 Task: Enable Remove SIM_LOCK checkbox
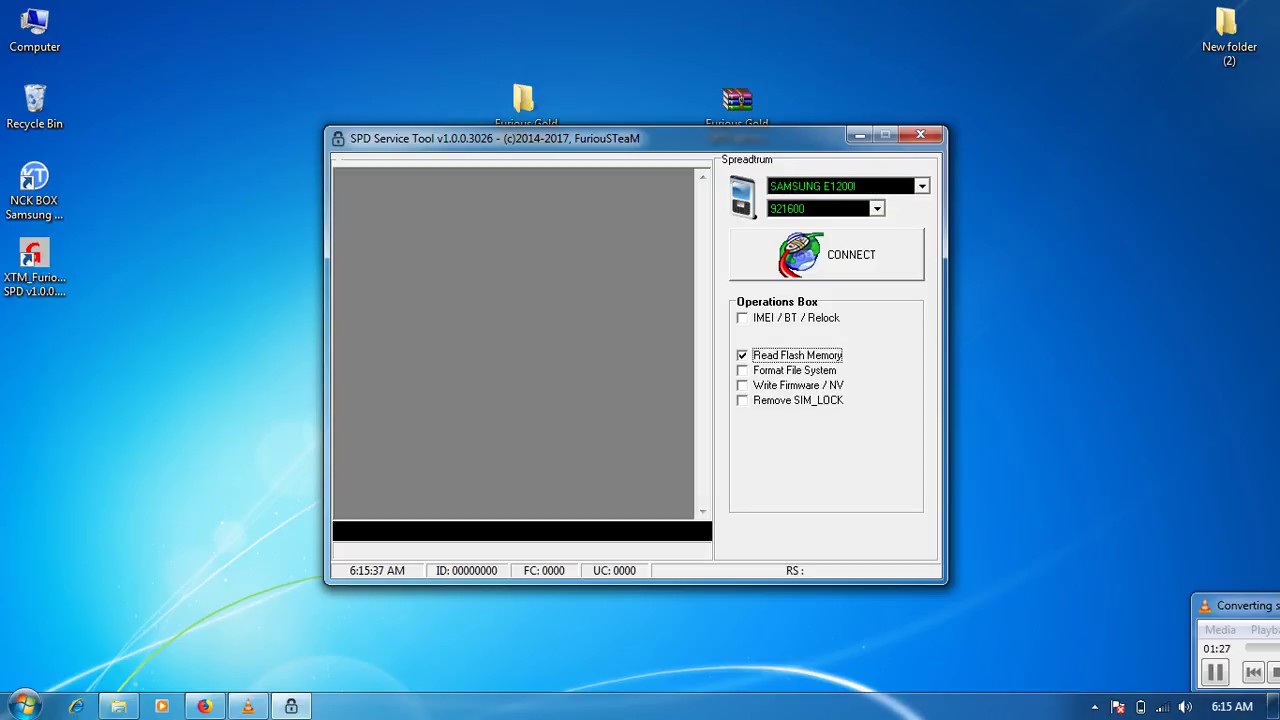click(x=742, y=400)
